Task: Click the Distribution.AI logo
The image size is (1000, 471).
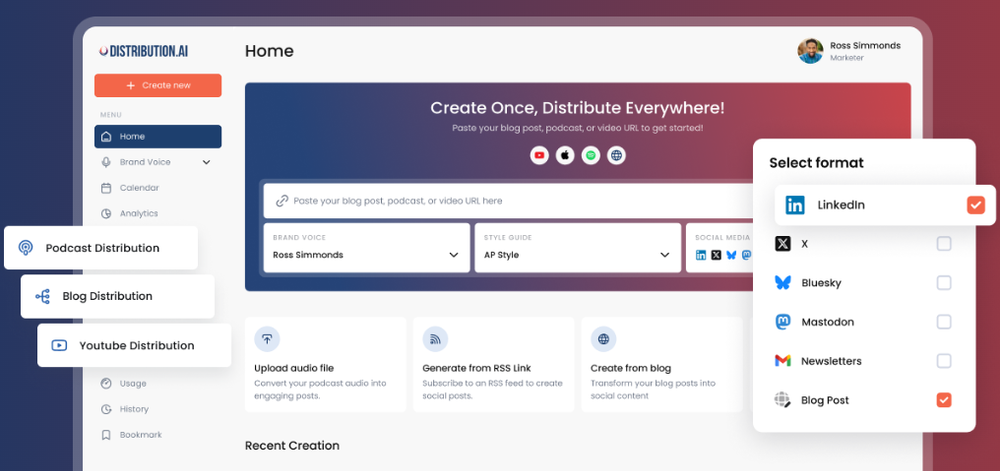Action: [143, 51]
